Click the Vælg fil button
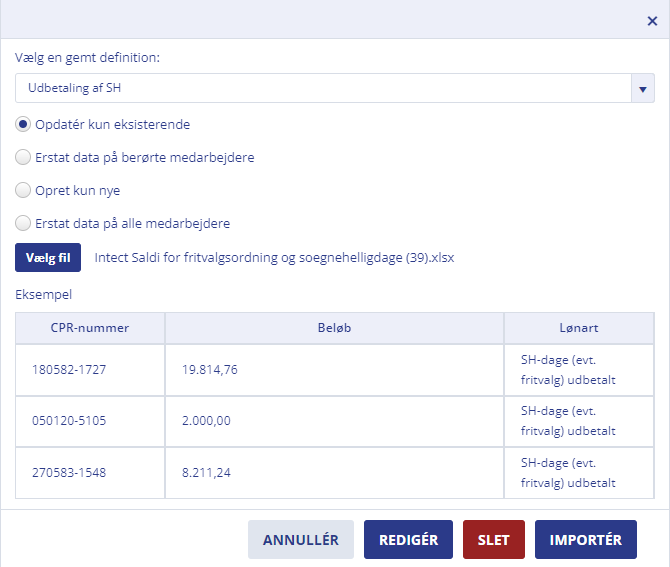This screenshot has width=670, height=567. click(x=48, y=258)
